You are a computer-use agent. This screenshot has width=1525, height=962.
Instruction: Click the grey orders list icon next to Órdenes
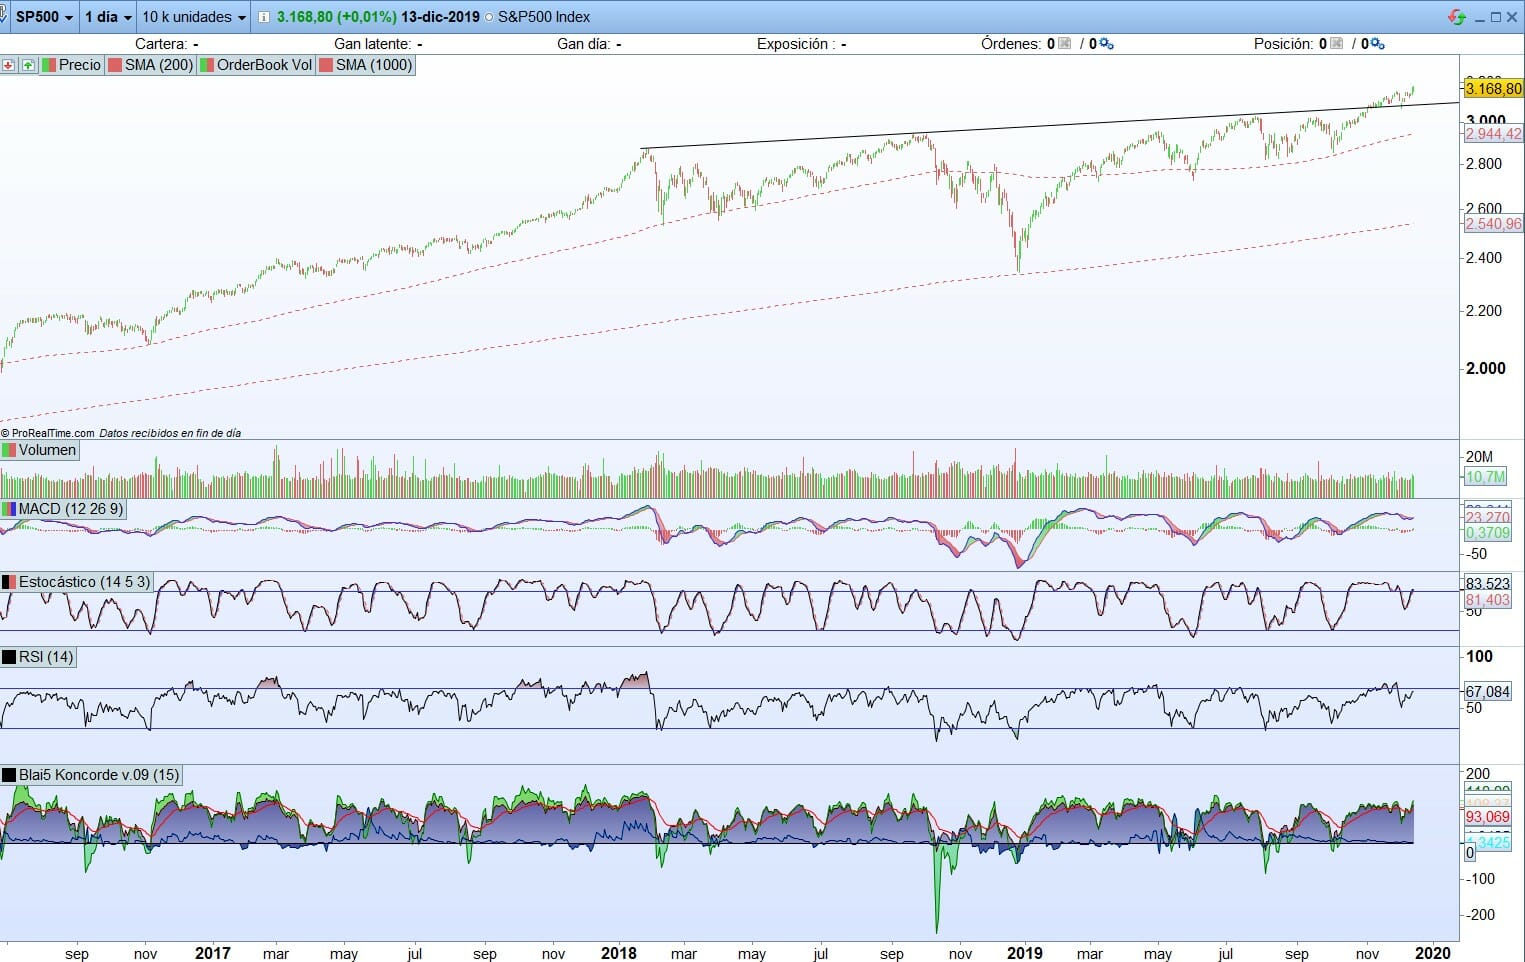coord(1064,44)
